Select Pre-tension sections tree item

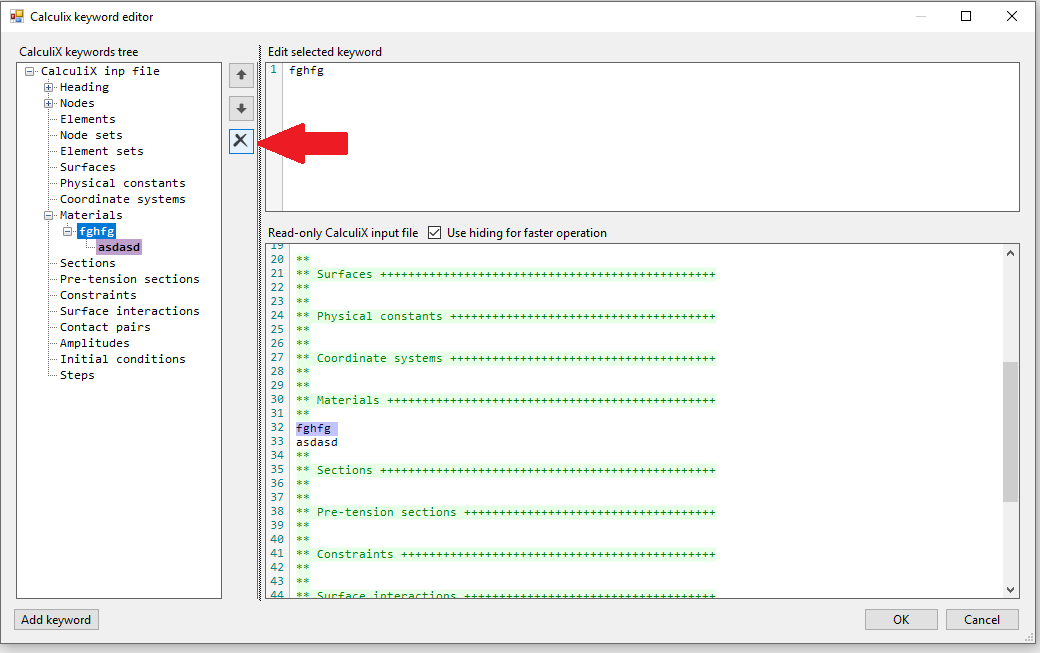pyautogui.click(x=129, y=279)
